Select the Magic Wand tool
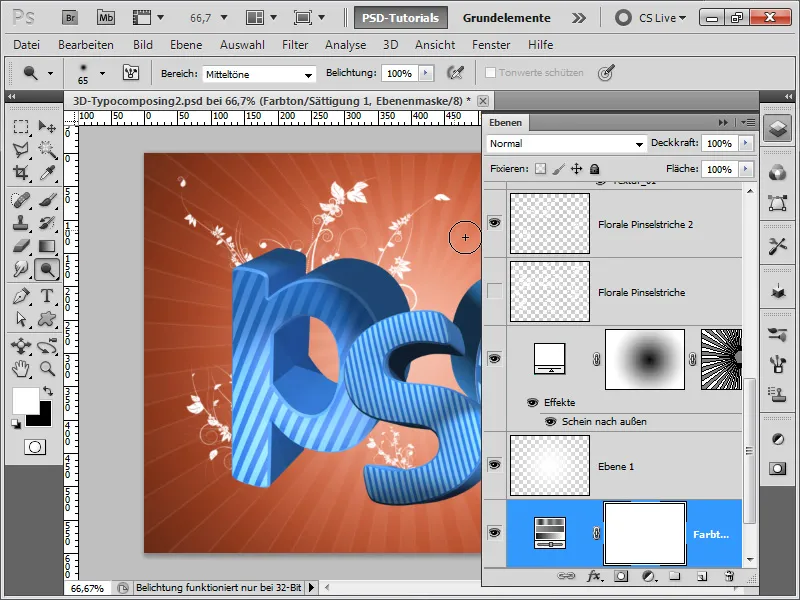 pos(47,149)
